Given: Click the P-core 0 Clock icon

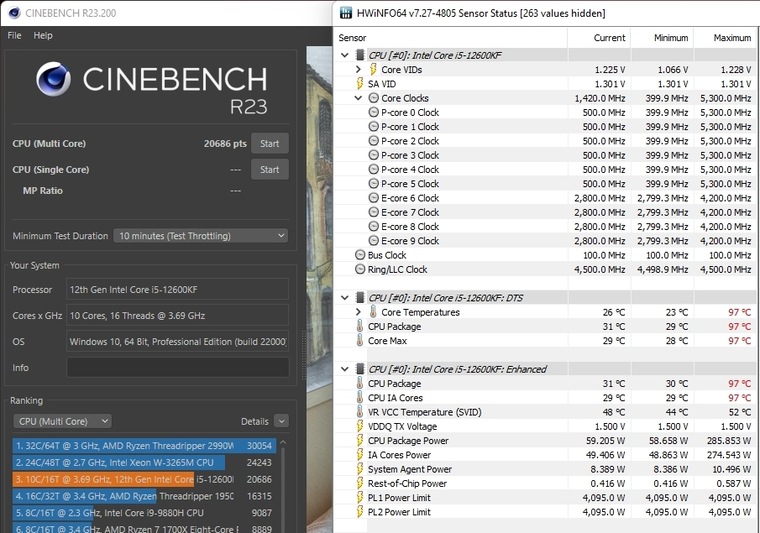Looking at the screenshot, I should point(374,112).
